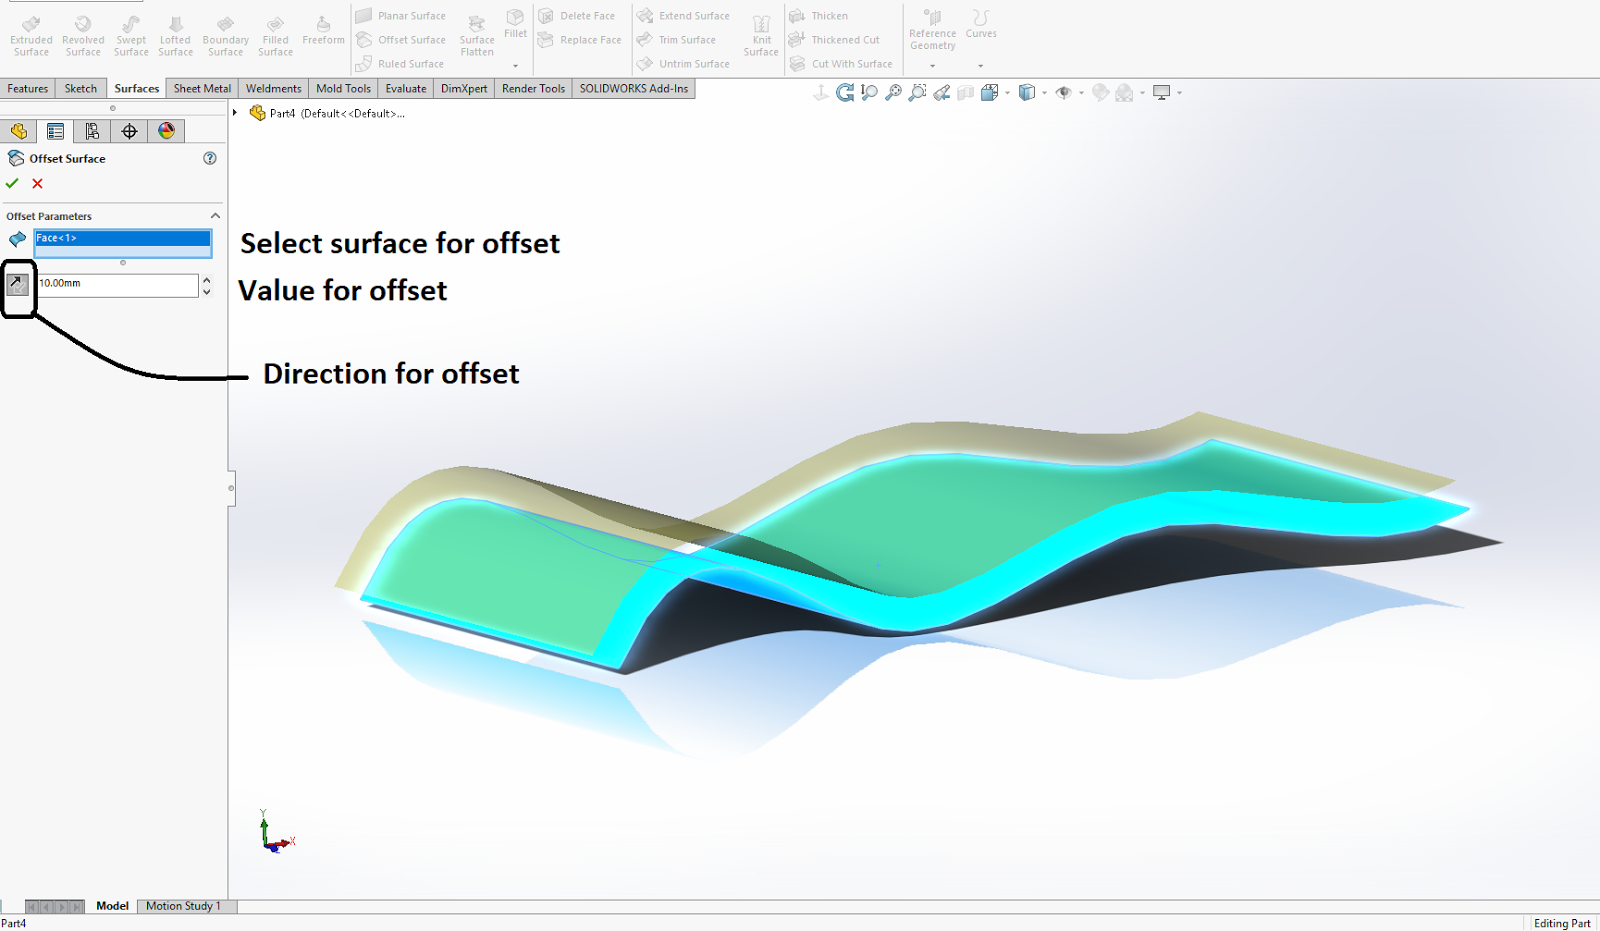Screen dimensions: 1600x931
Task: Switch to the Mold Tools tab
Action: tap(343, 88)
